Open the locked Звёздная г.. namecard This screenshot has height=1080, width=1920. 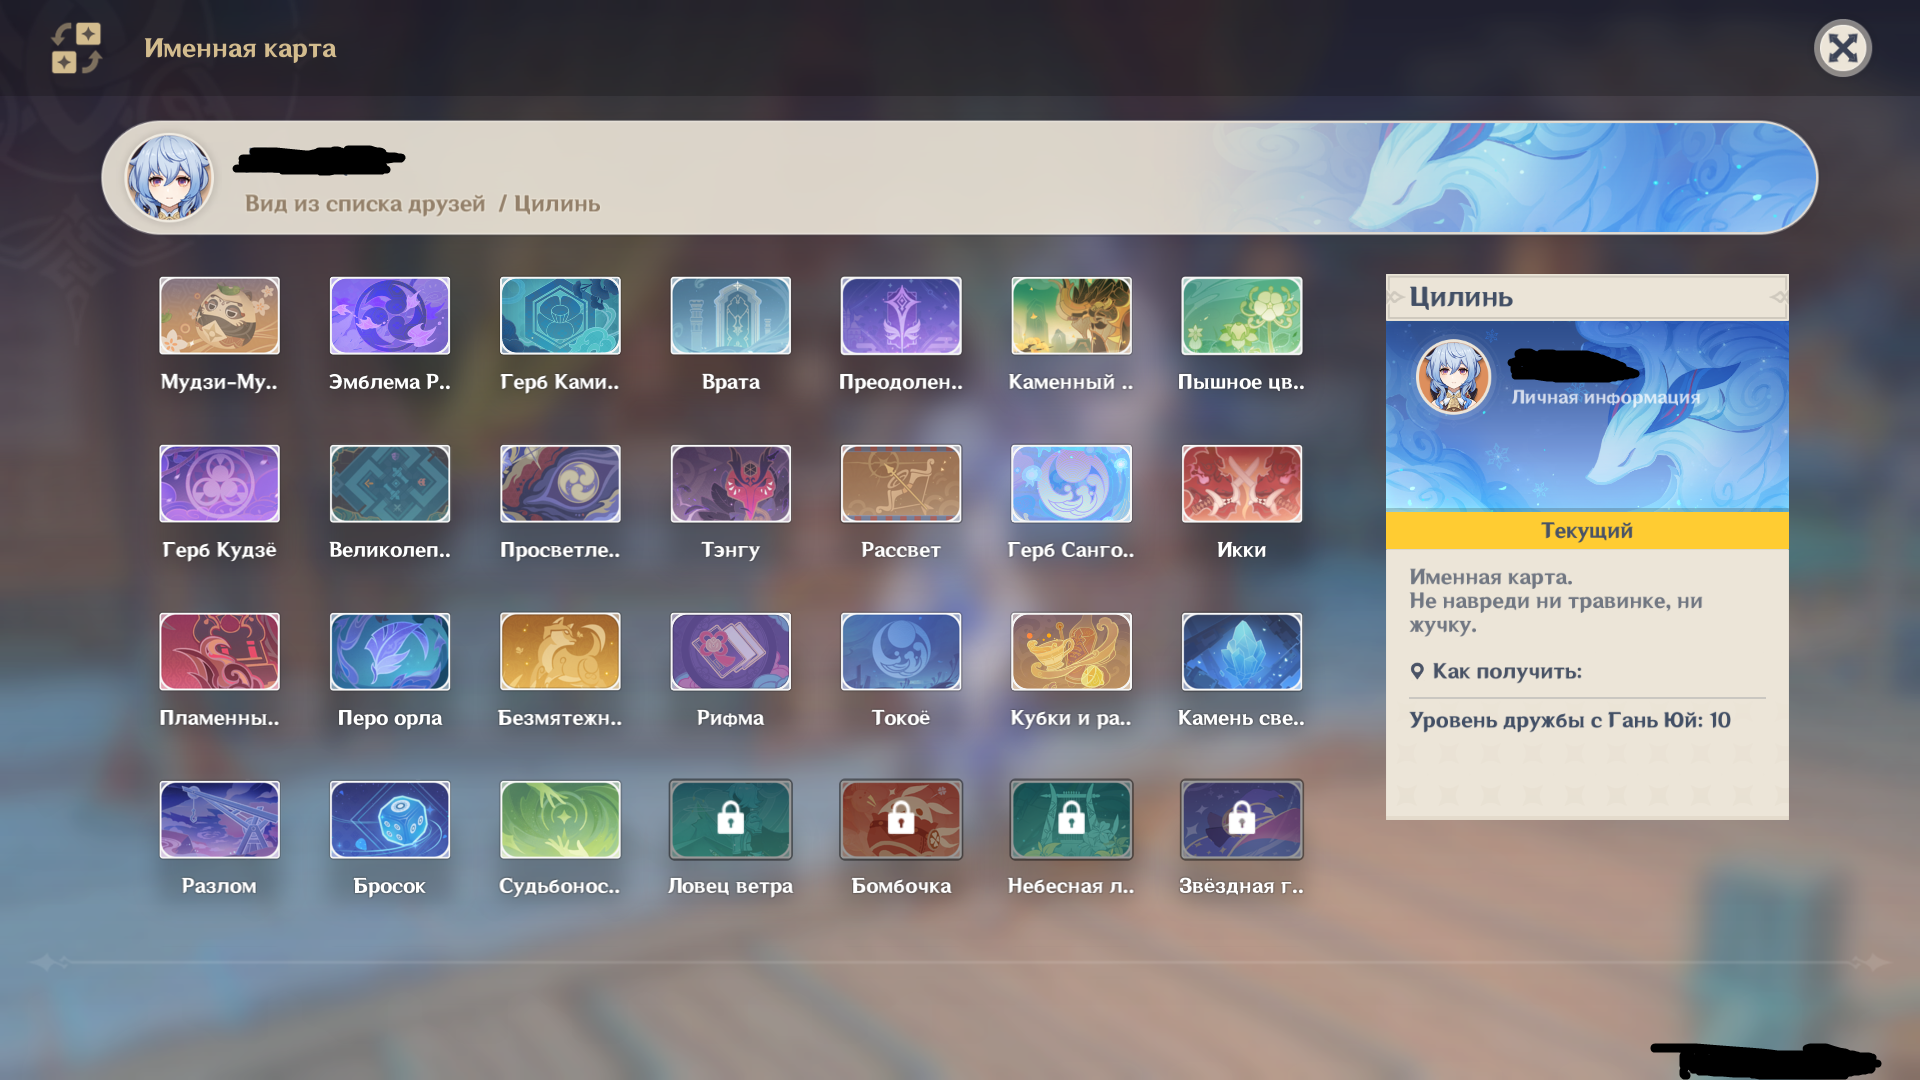point(1241,820)
